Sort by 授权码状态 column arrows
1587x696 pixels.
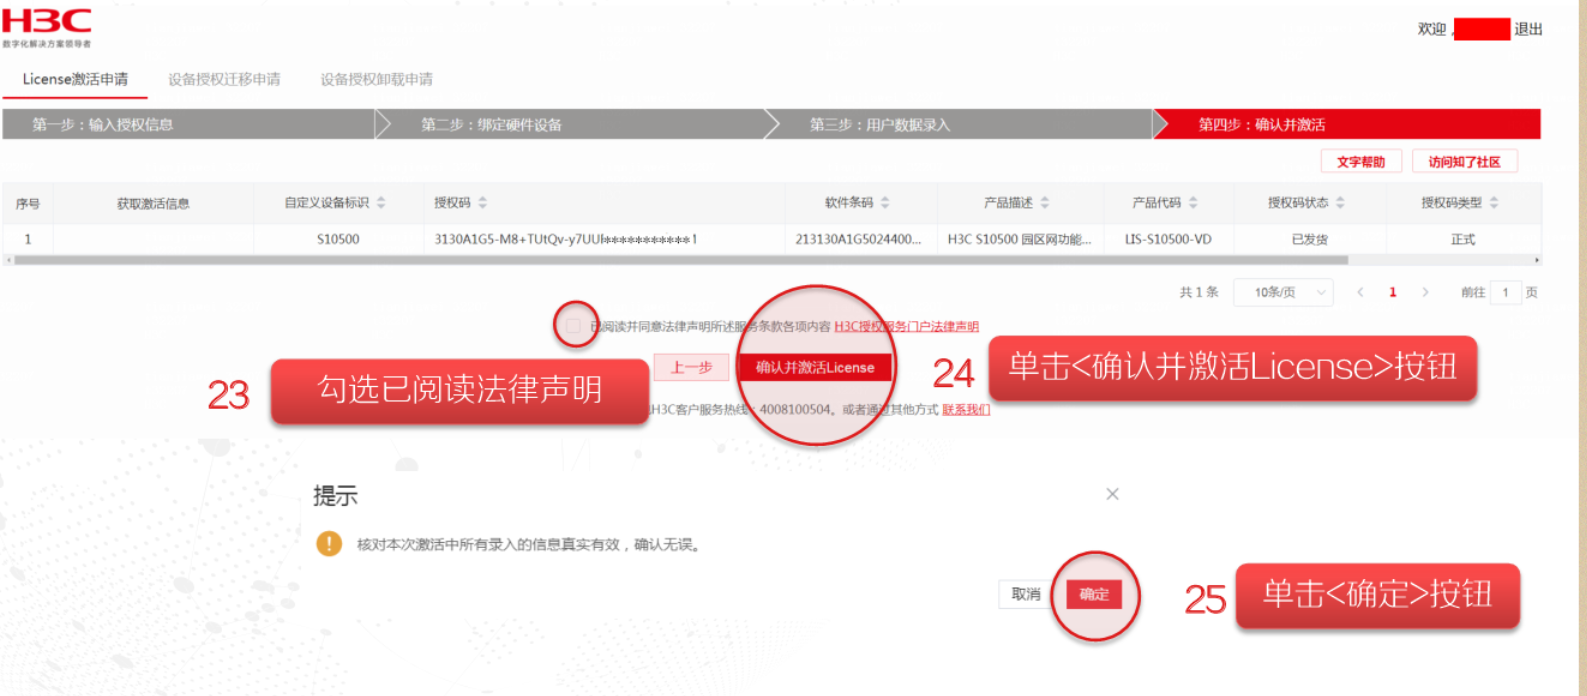[1340, 203]
